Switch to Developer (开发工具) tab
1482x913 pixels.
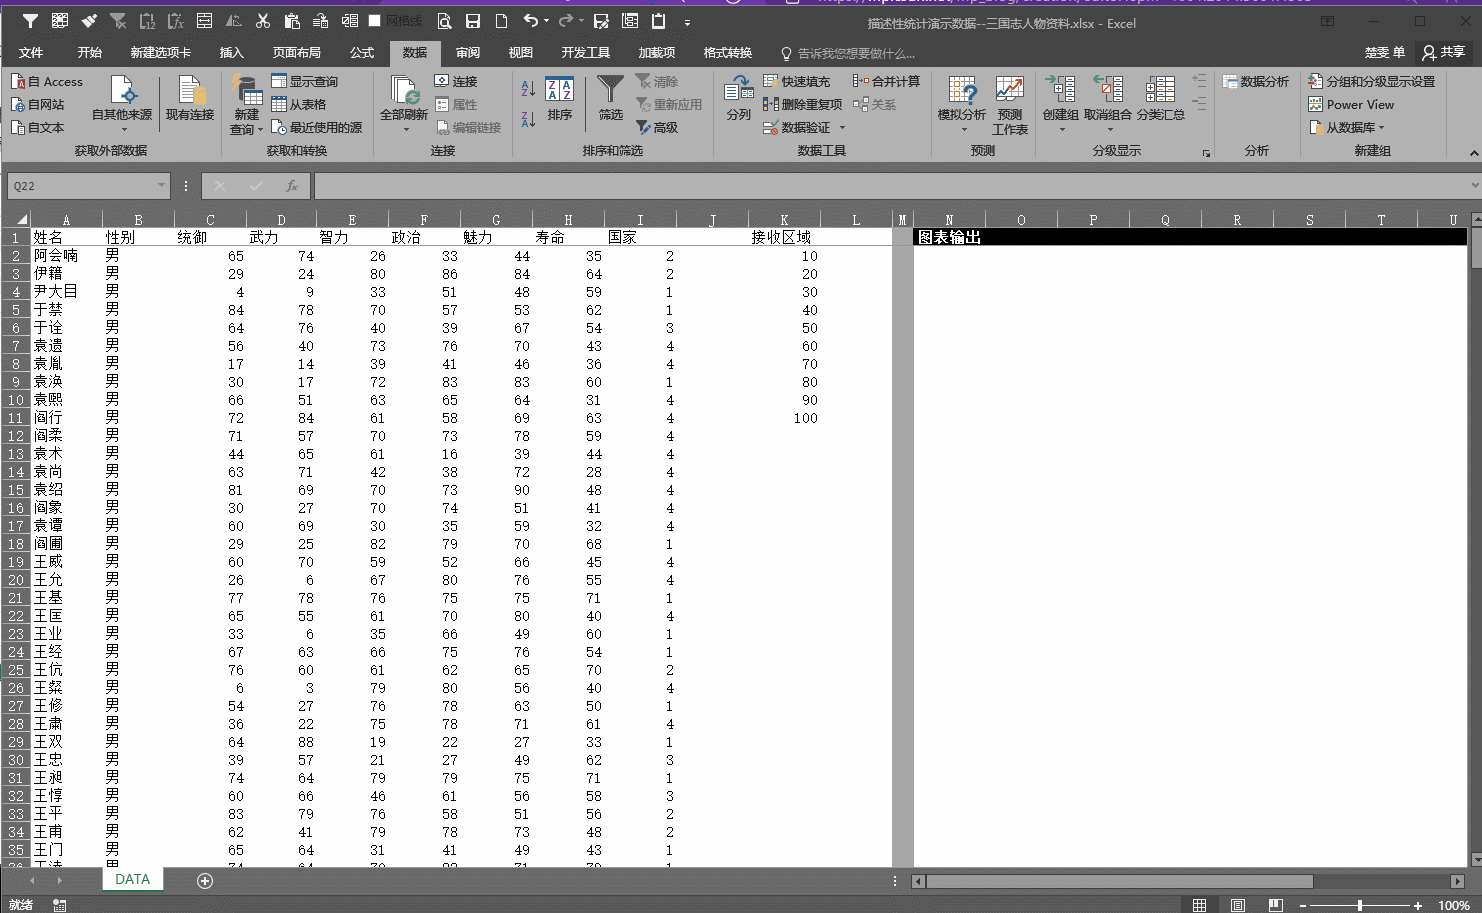point(586,53)
